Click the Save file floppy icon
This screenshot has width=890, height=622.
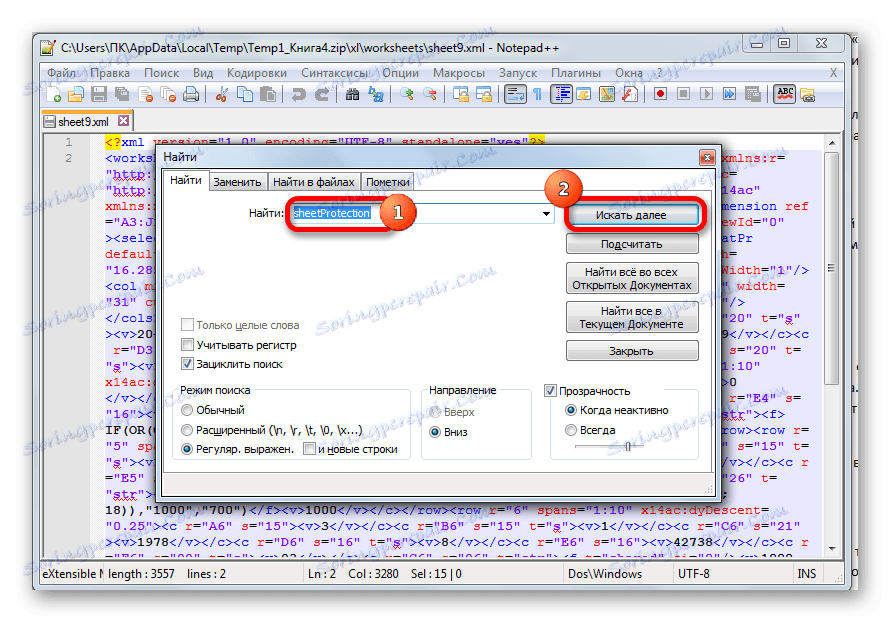99,95
